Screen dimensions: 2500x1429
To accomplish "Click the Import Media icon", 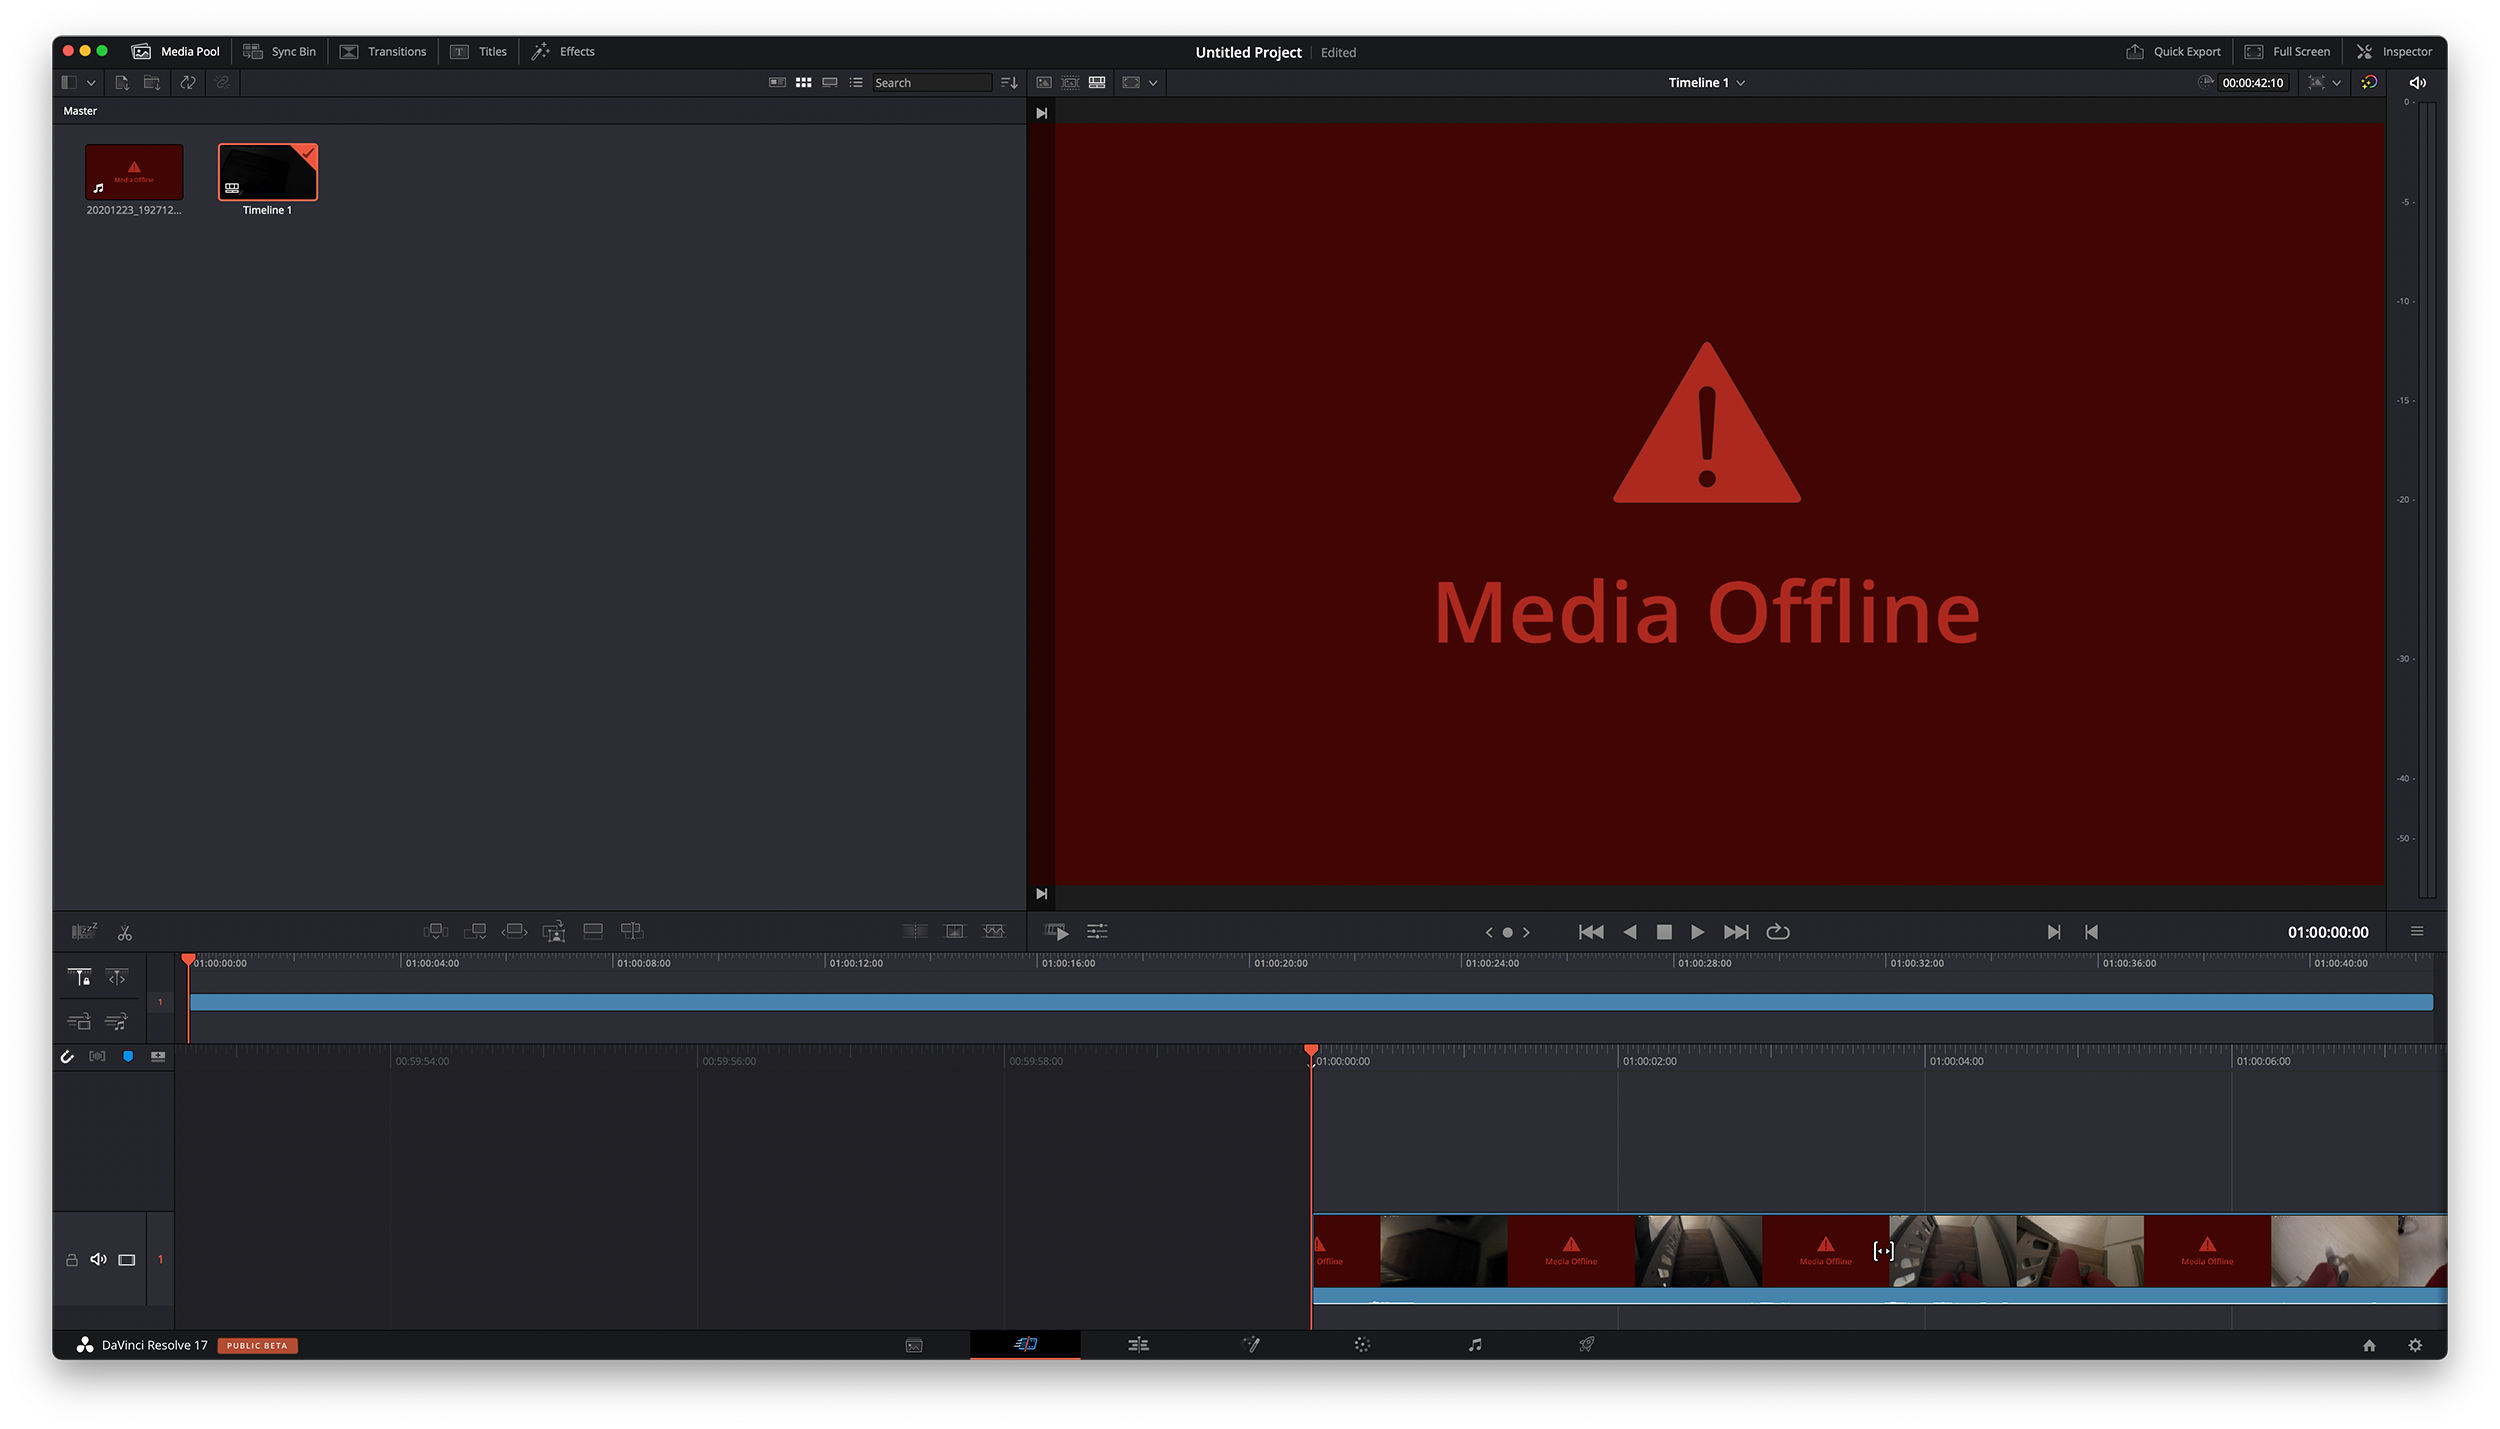I will [x=122, y=83].
